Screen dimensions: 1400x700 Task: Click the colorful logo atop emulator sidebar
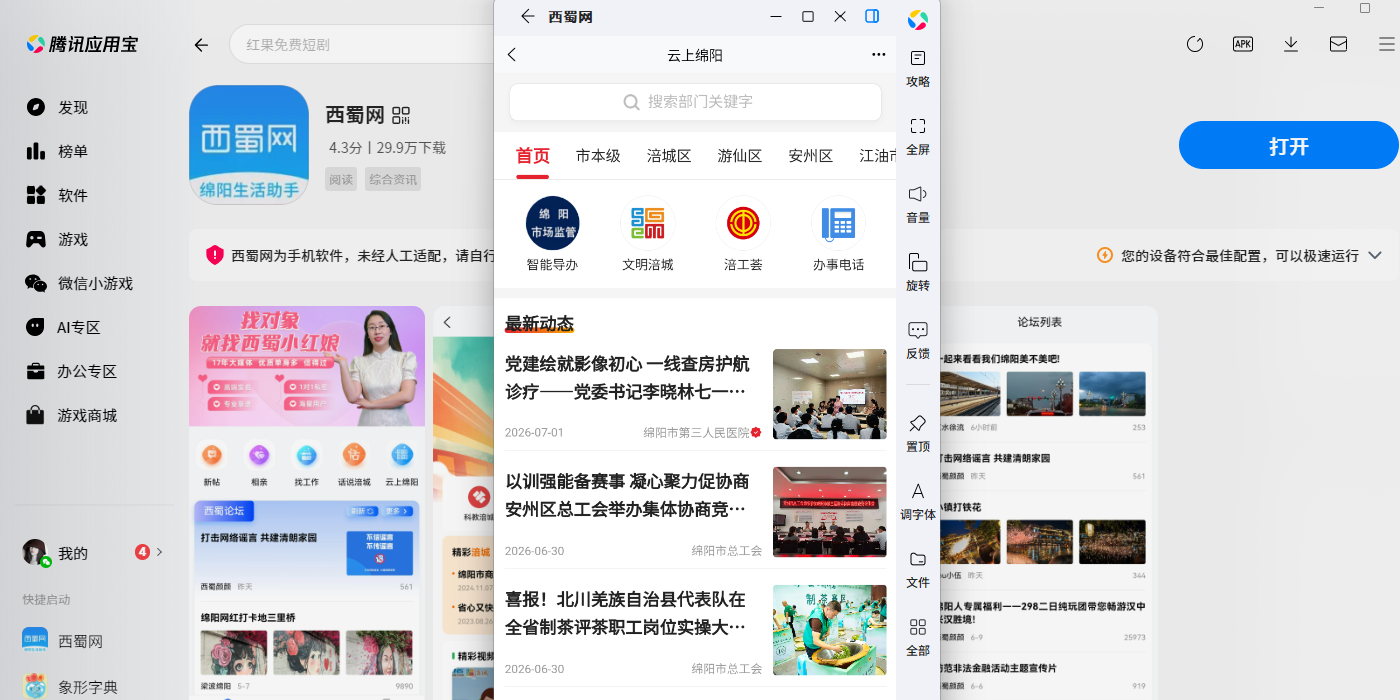point(917,19)
